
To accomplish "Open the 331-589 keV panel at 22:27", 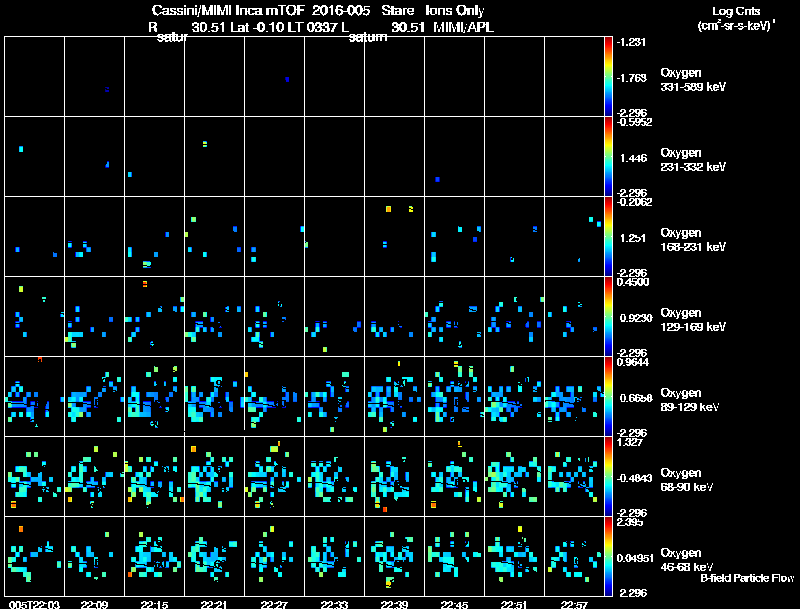I will pyautogui.click(x=274, y=77).
